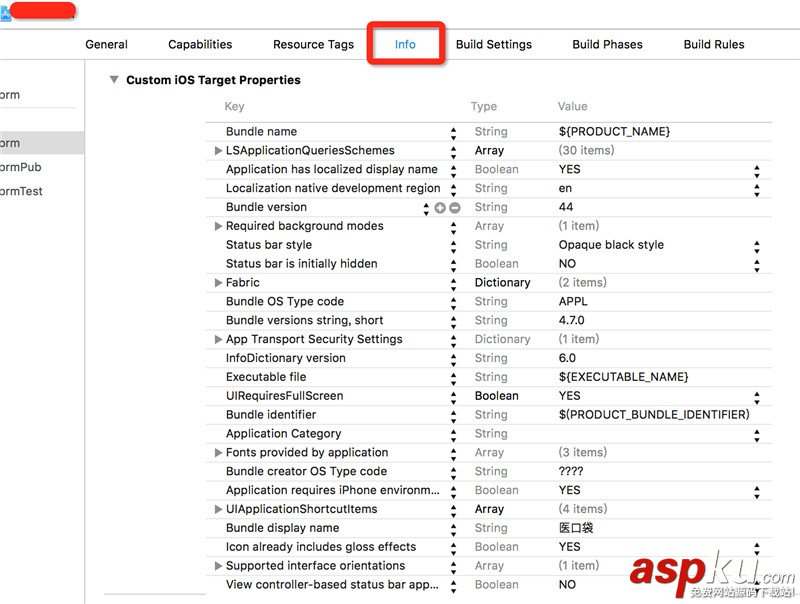Open value popup for UIRequiresFullScreen
800x604 pixels.
coord(756,396)
